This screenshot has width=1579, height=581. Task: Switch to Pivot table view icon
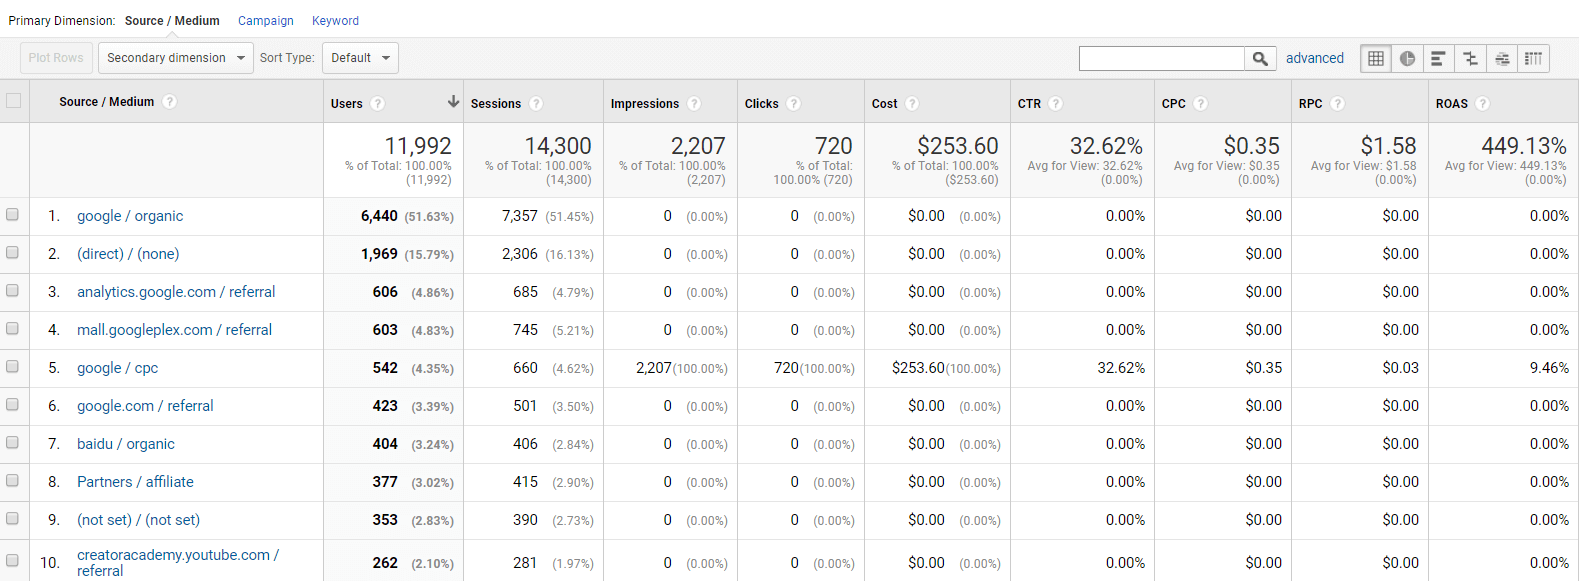pos(1533,58)
